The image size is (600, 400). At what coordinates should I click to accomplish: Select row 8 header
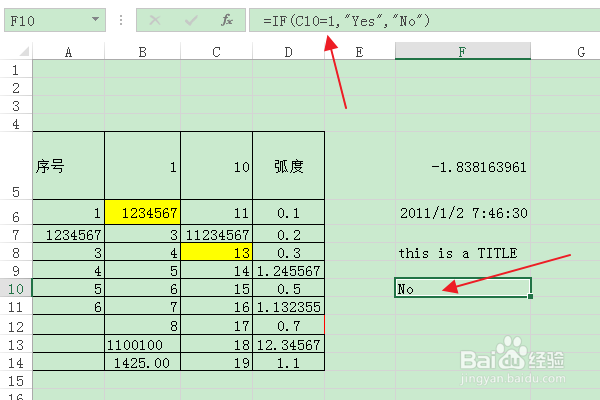(x=16, y=252)
